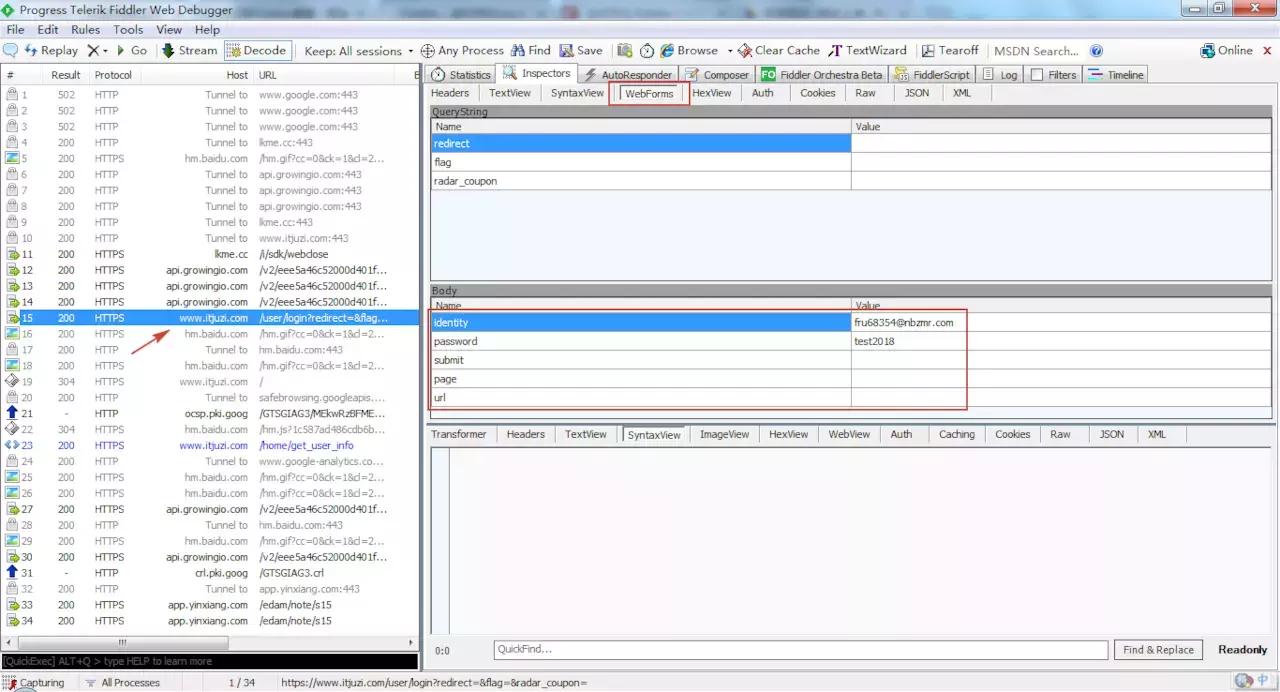Select session 23 /home/get_user_info
Viewport: 1280px width, 692px height.
[209, 445]
